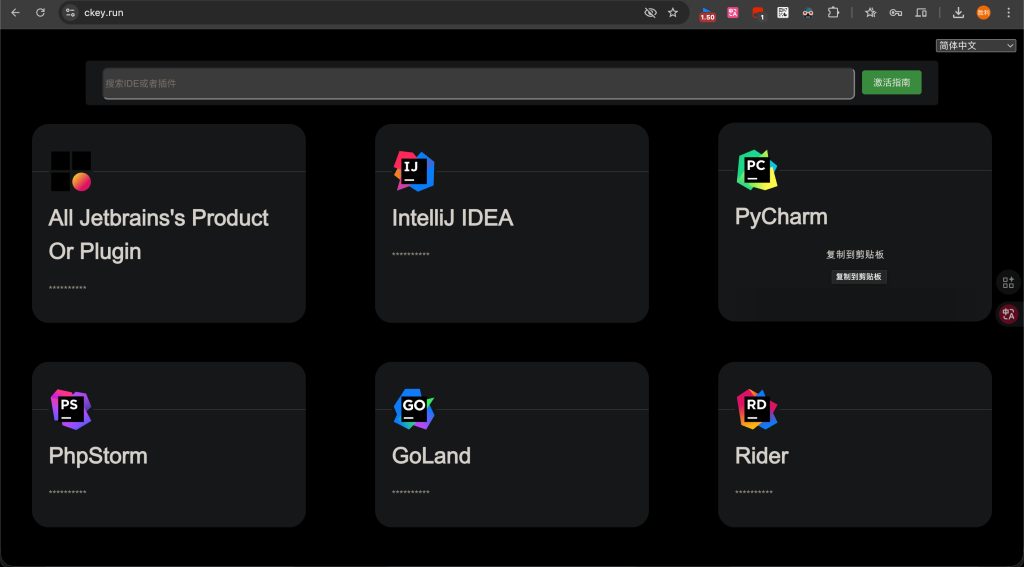1024x567 pixels.
Task: Click the ckey.run address bar URL
Action: [x=104, y=12]
